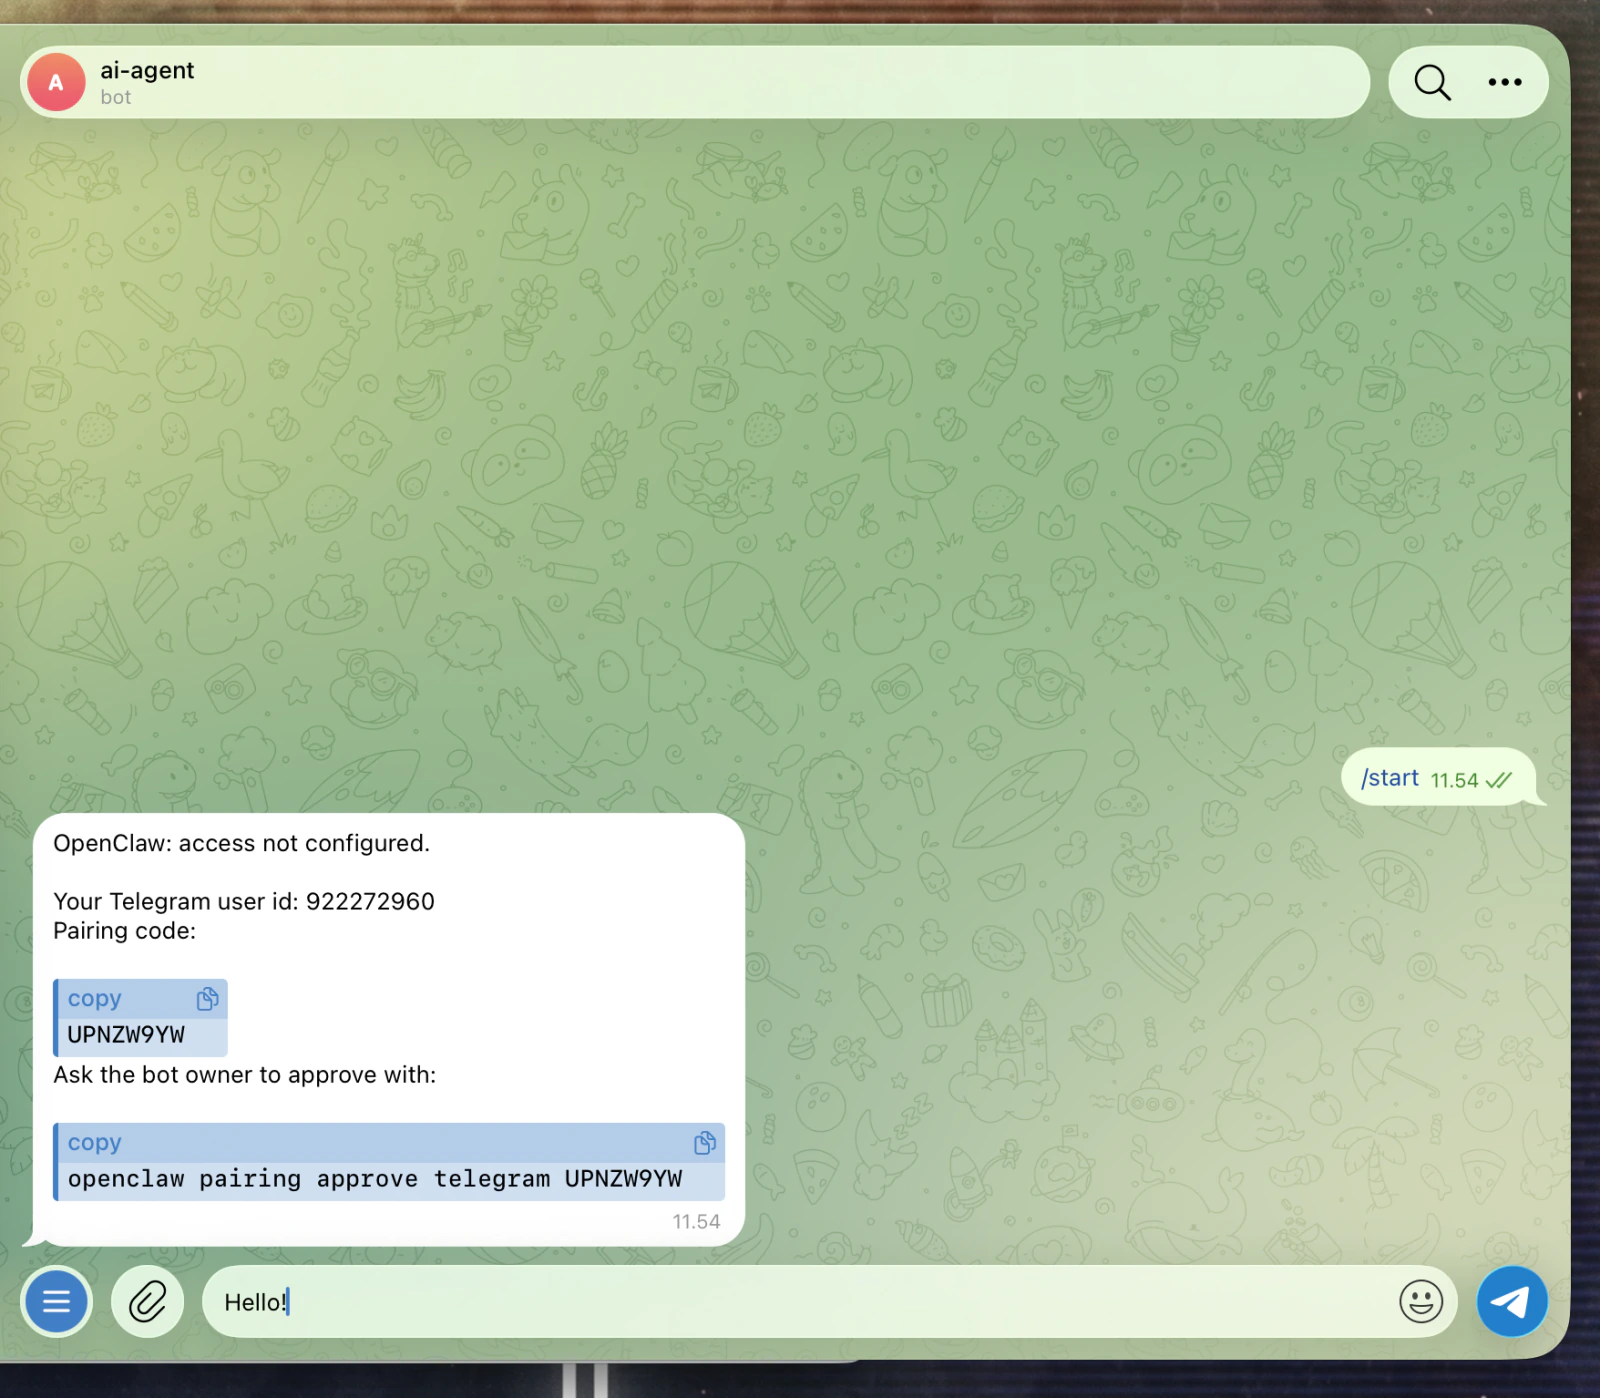Click the ai-agent avatar icon
This screenshot has width=1600, height=1398.
pos(56,82)
